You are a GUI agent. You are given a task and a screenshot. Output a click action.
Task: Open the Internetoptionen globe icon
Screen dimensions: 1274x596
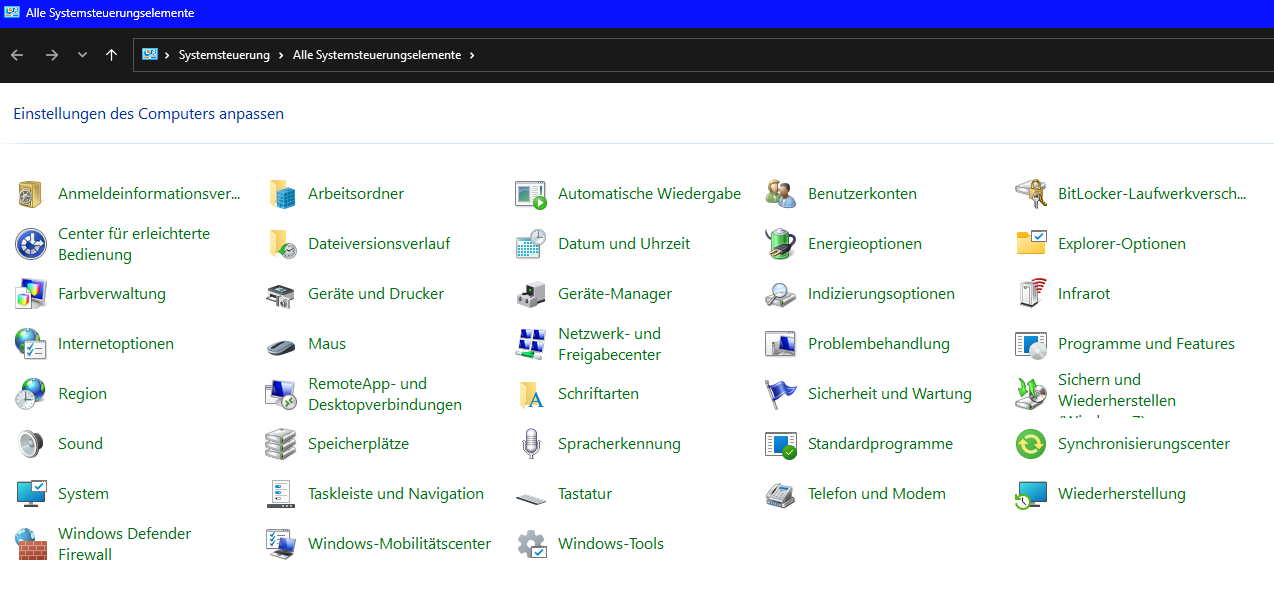31,344
